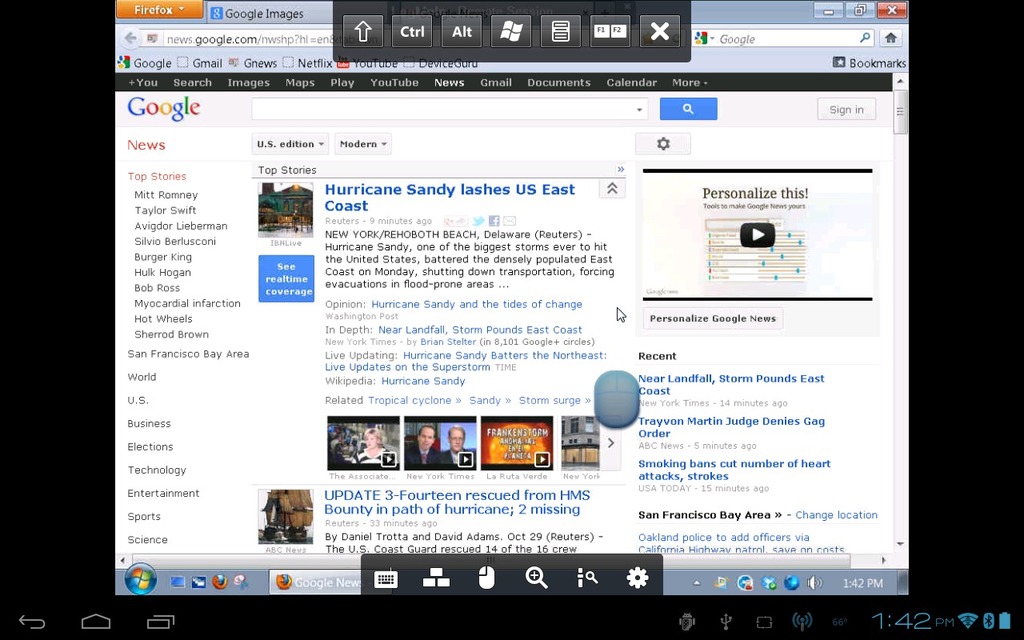Open the magnifier options icon beside zoom
The height and width of the screenshot is (640, 1024).
[x=587, y=578]
